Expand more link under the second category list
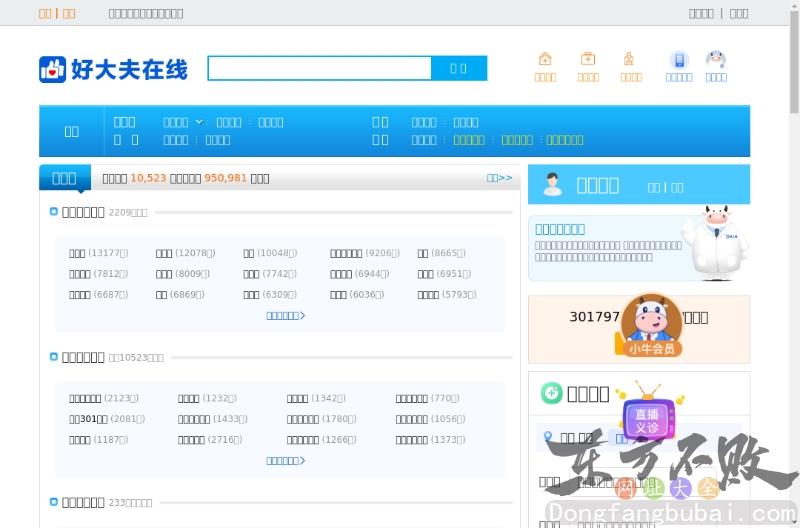 (285, 461)
